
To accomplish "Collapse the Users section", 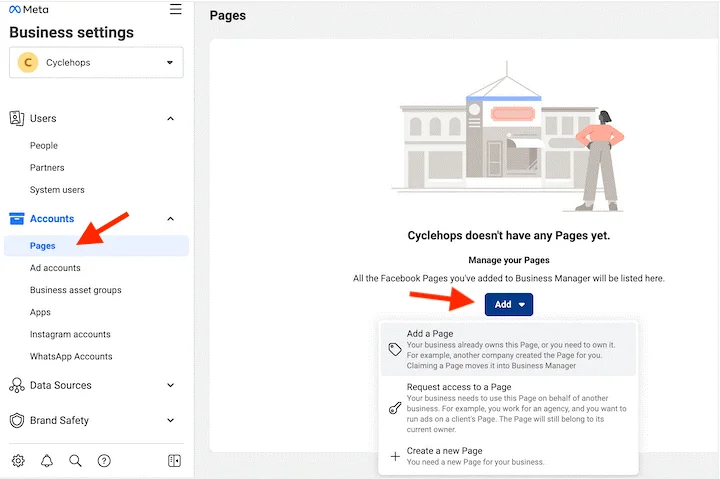I will tap(170, 119).
